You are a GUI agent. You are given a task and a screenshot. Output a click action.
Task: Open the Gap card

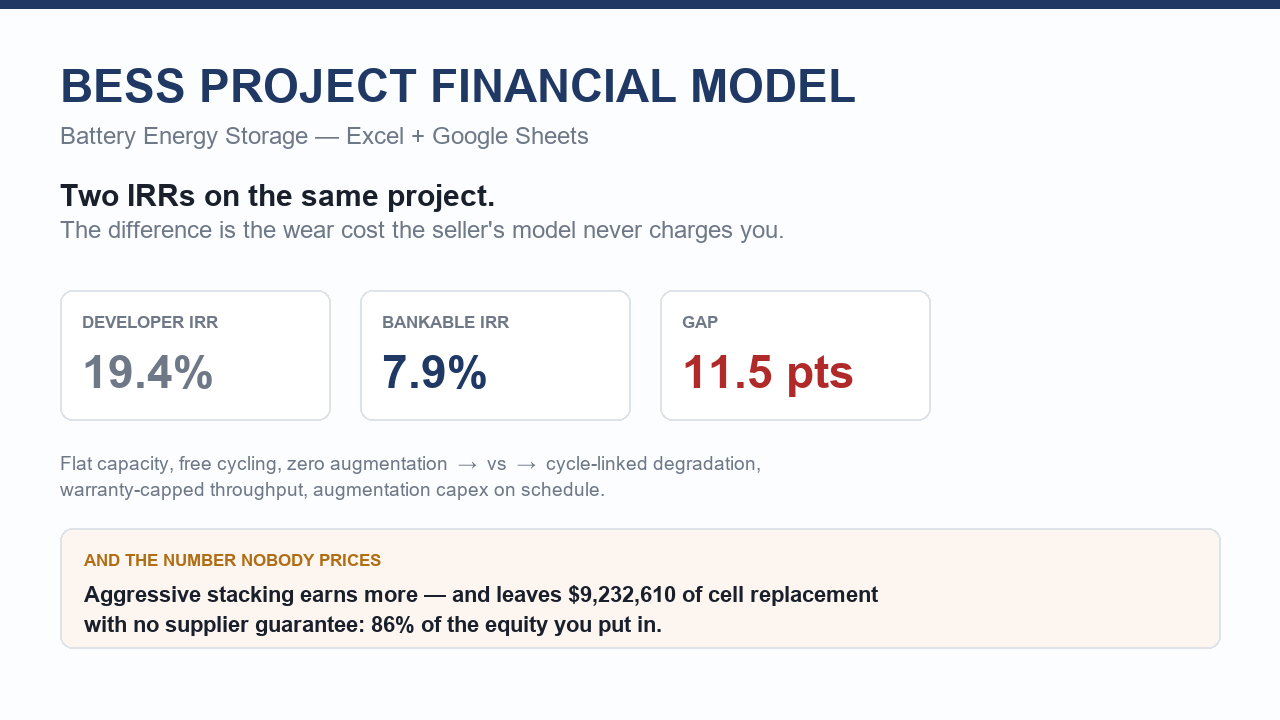point(795,355)
